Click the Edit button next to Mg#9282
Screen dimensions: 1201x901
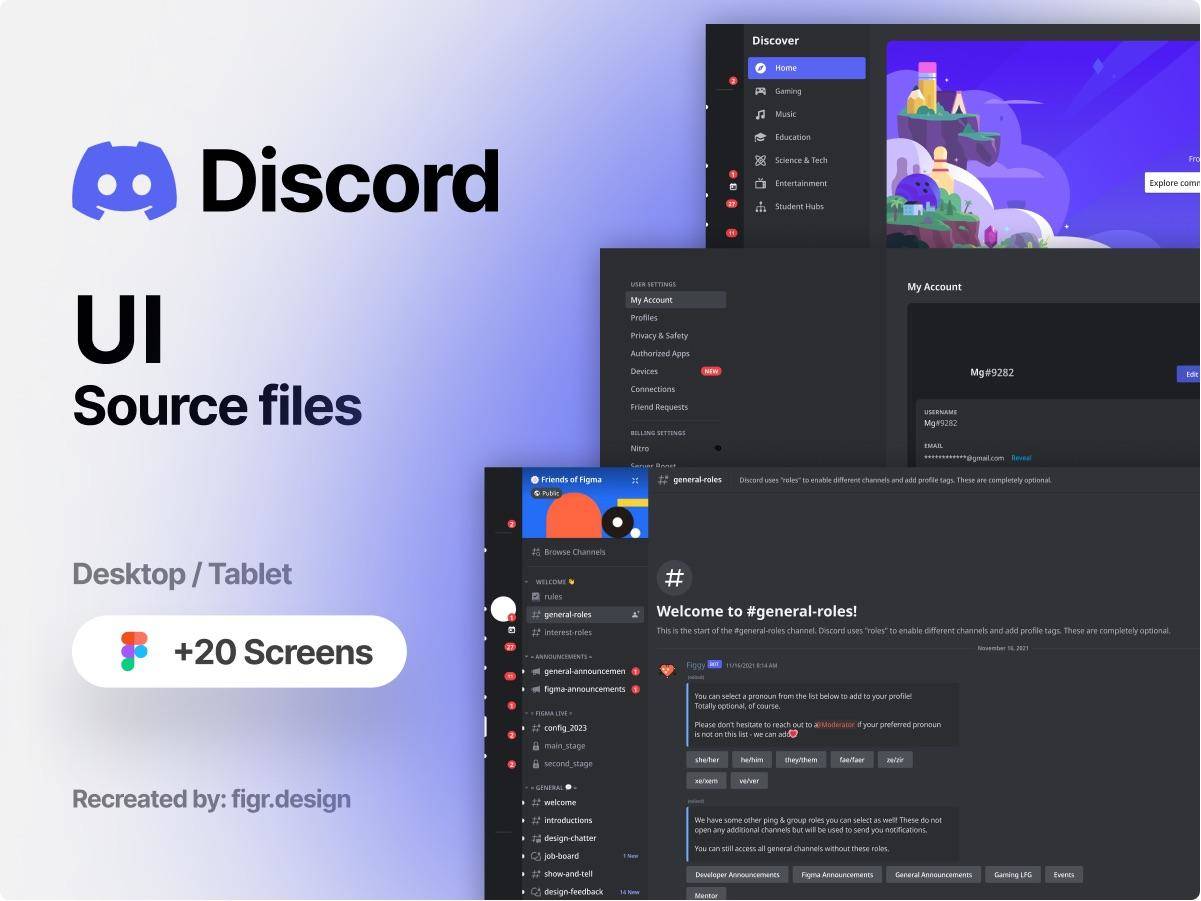pos(1189,374)
